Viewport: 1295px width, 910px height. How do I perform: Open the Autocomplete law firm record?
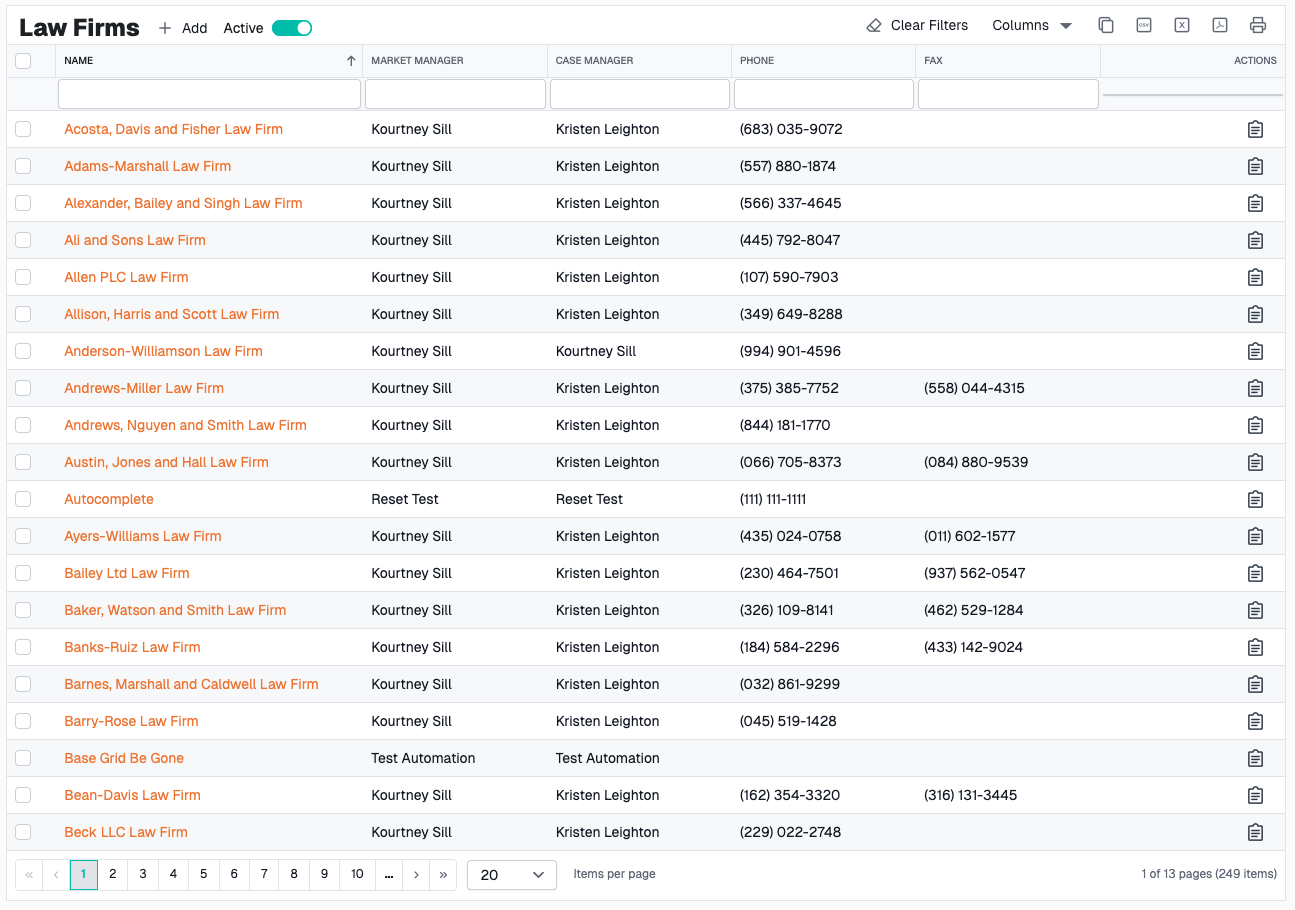pyautogui.click(x=109, y=499)
